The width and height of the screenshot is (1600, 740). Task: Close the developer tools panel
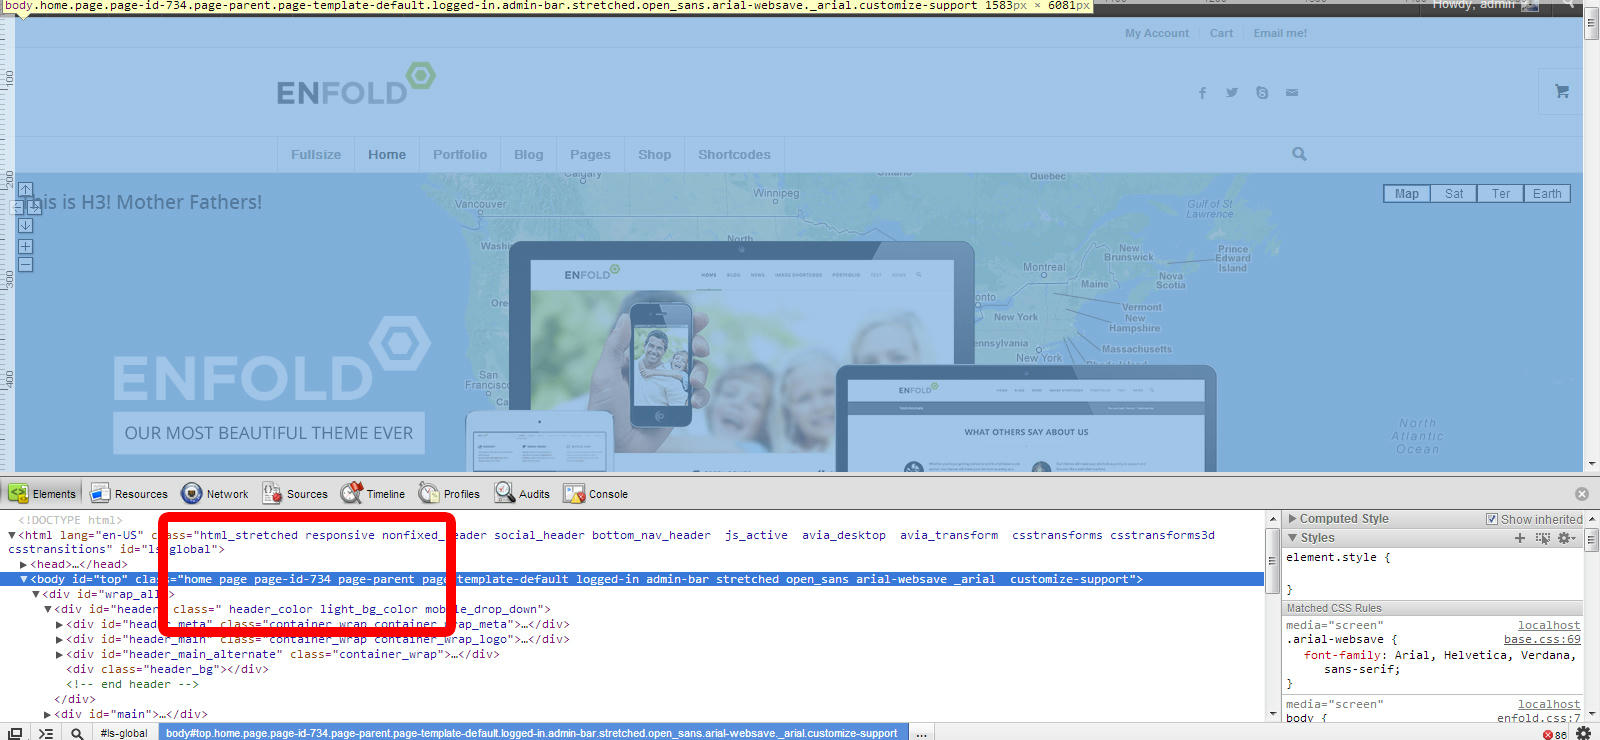coord(1582,494)
